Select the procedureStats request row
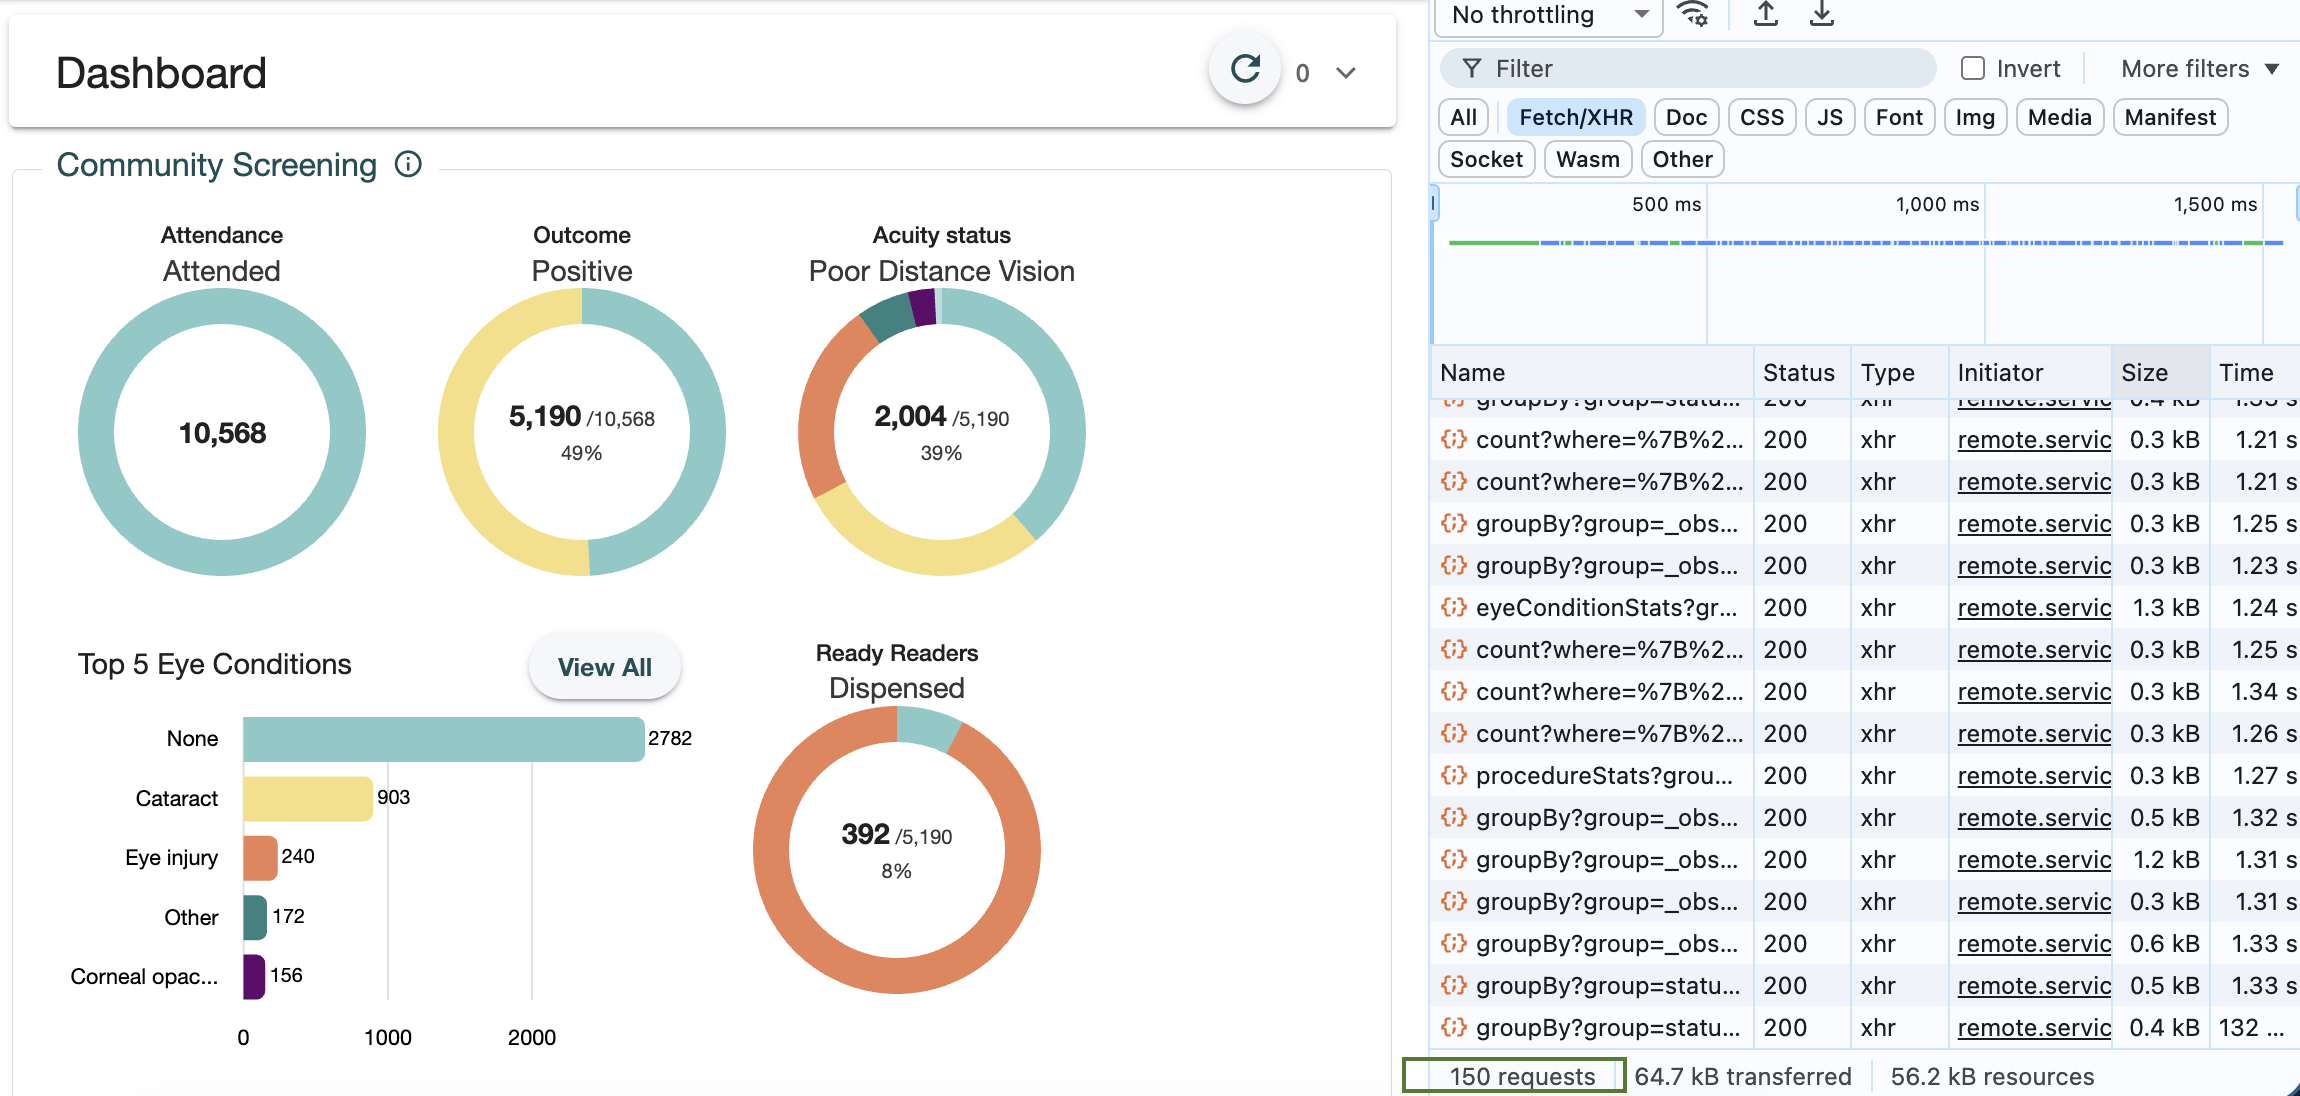 [1865, 776]
